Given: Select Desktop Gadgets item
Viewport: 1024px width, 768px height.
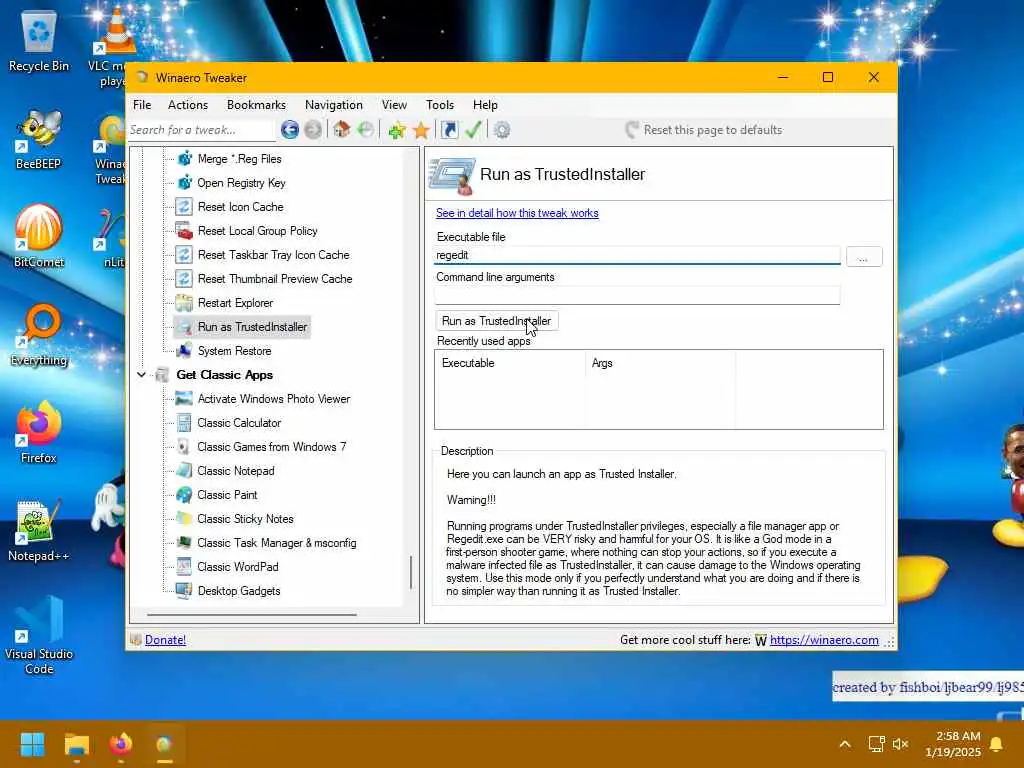Looking at the screenshot, I should click(x=238, y=591).
